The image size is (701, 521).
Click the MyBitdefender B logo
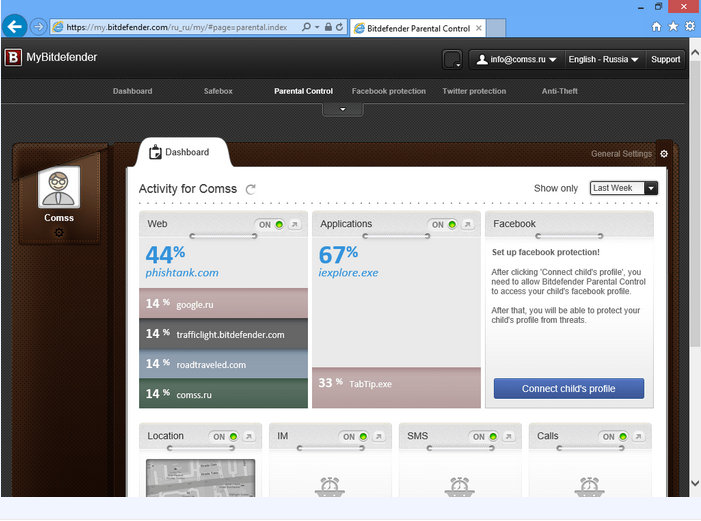click(x=13, y=57)
